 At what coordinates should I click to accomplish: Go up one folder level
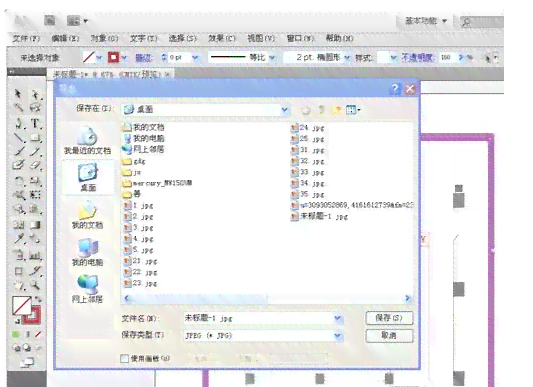click(321, 110)
